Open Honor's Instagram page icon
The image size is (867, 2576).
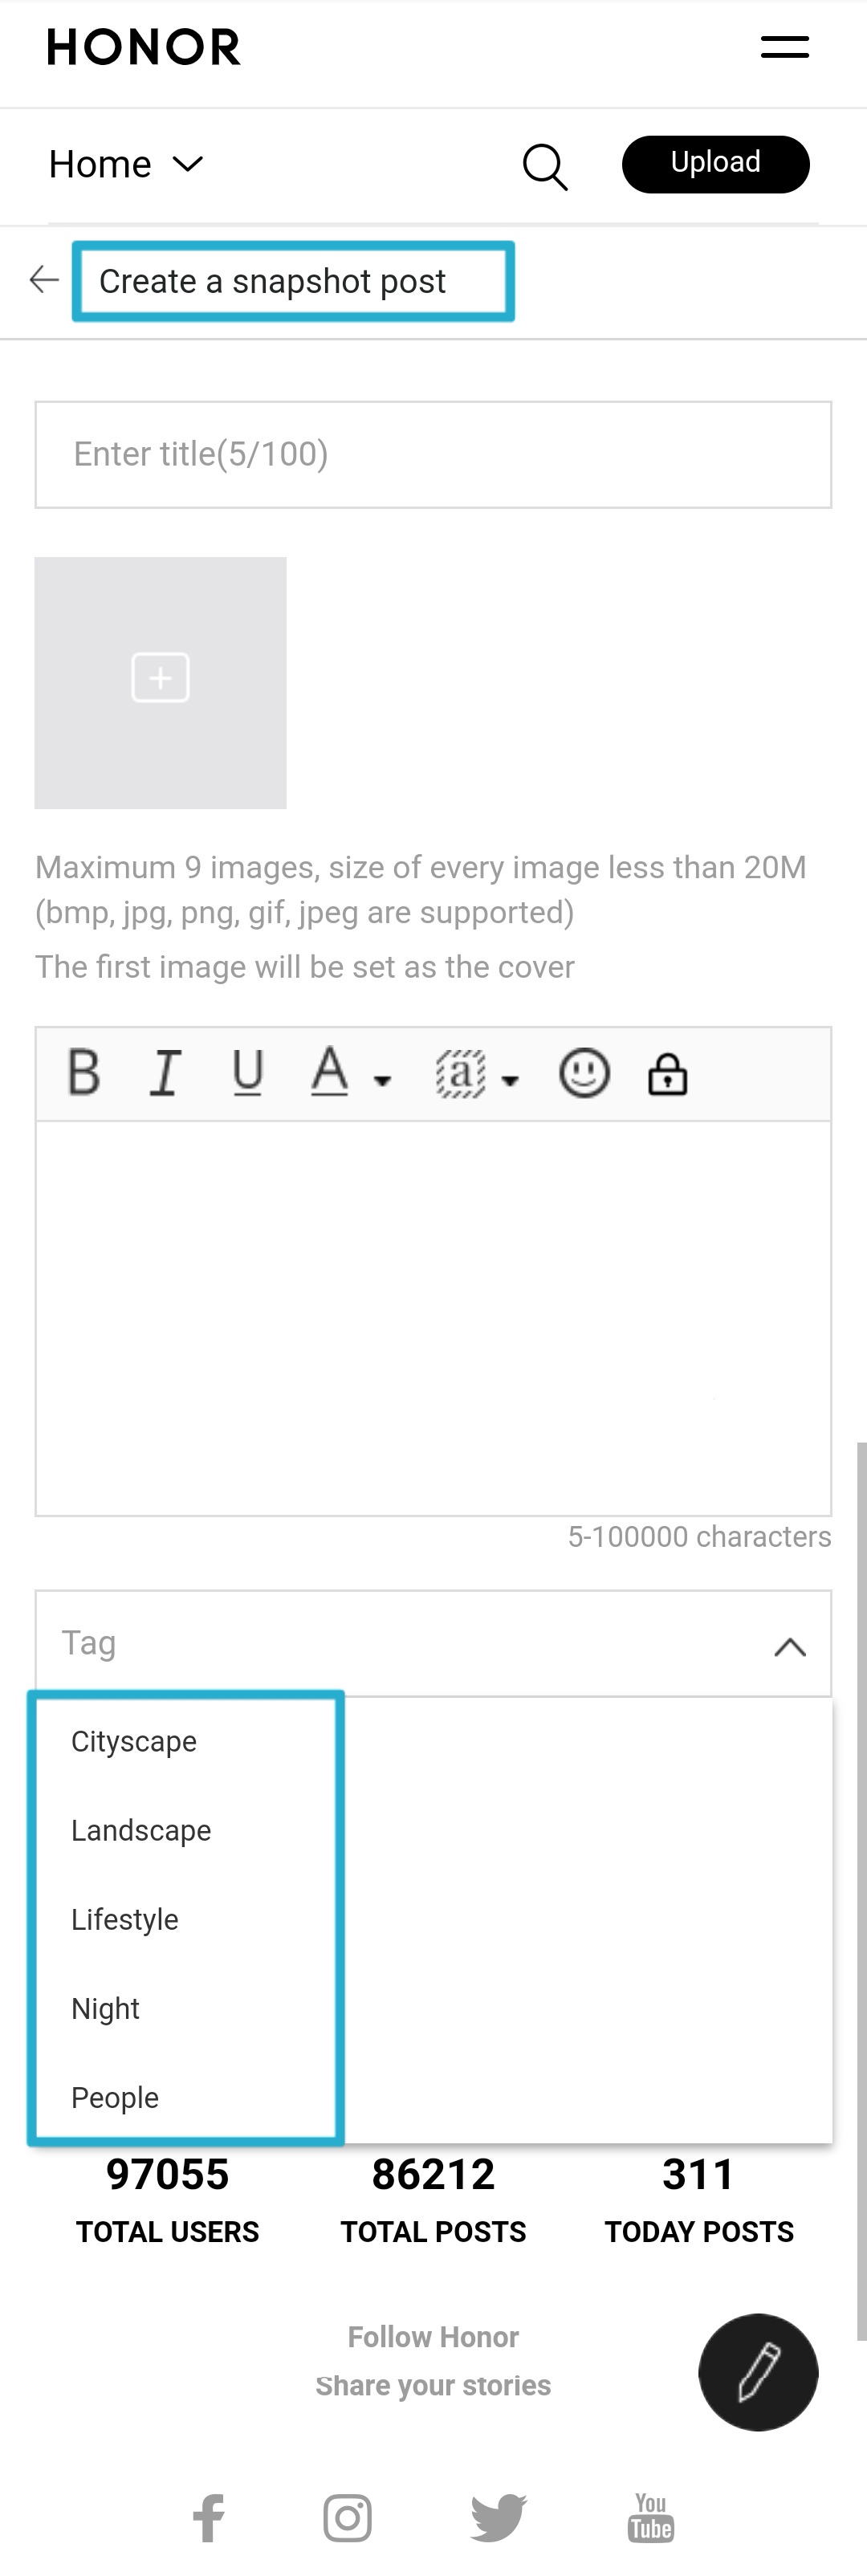(x=347, y=2517)
